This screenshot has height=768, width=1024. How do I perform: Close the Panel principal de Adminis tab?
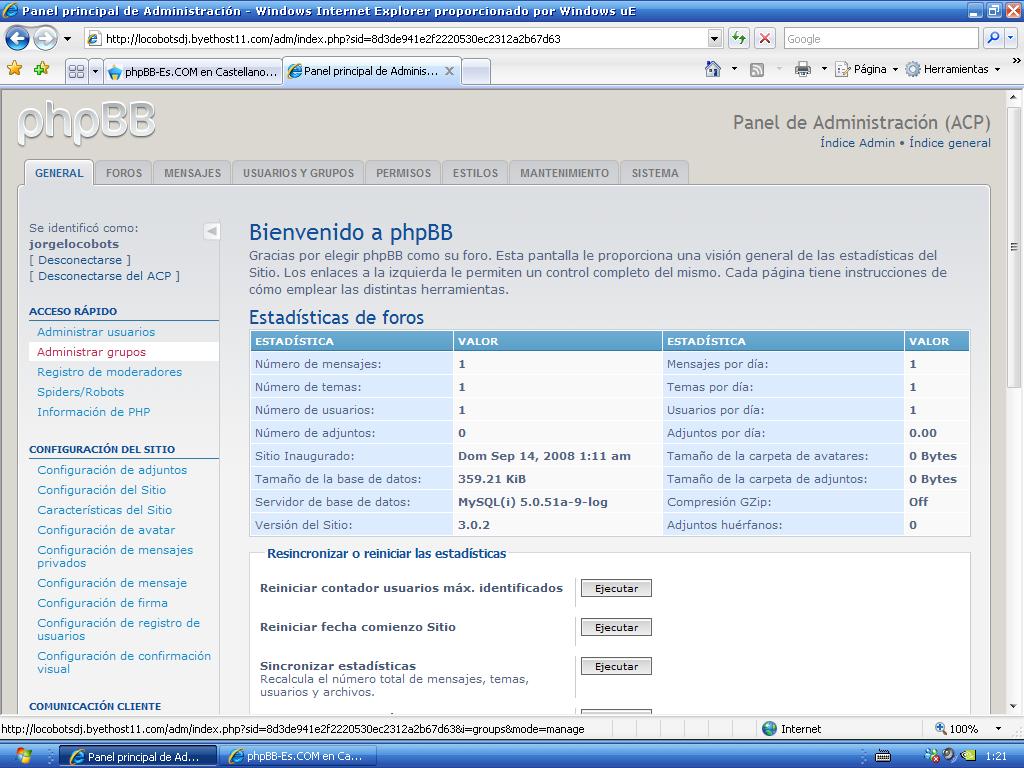click(449, 71)
